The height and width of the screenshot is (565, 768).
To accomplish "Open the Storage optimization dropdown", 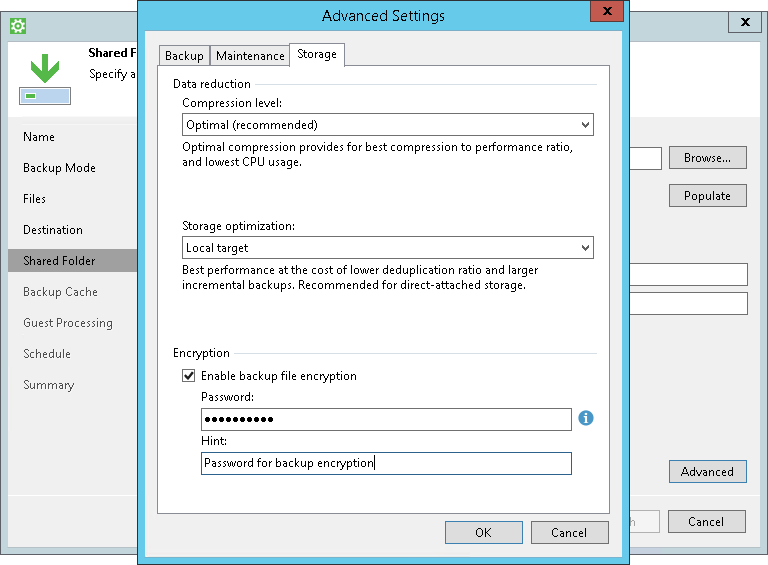I will [x=387, y=248].
